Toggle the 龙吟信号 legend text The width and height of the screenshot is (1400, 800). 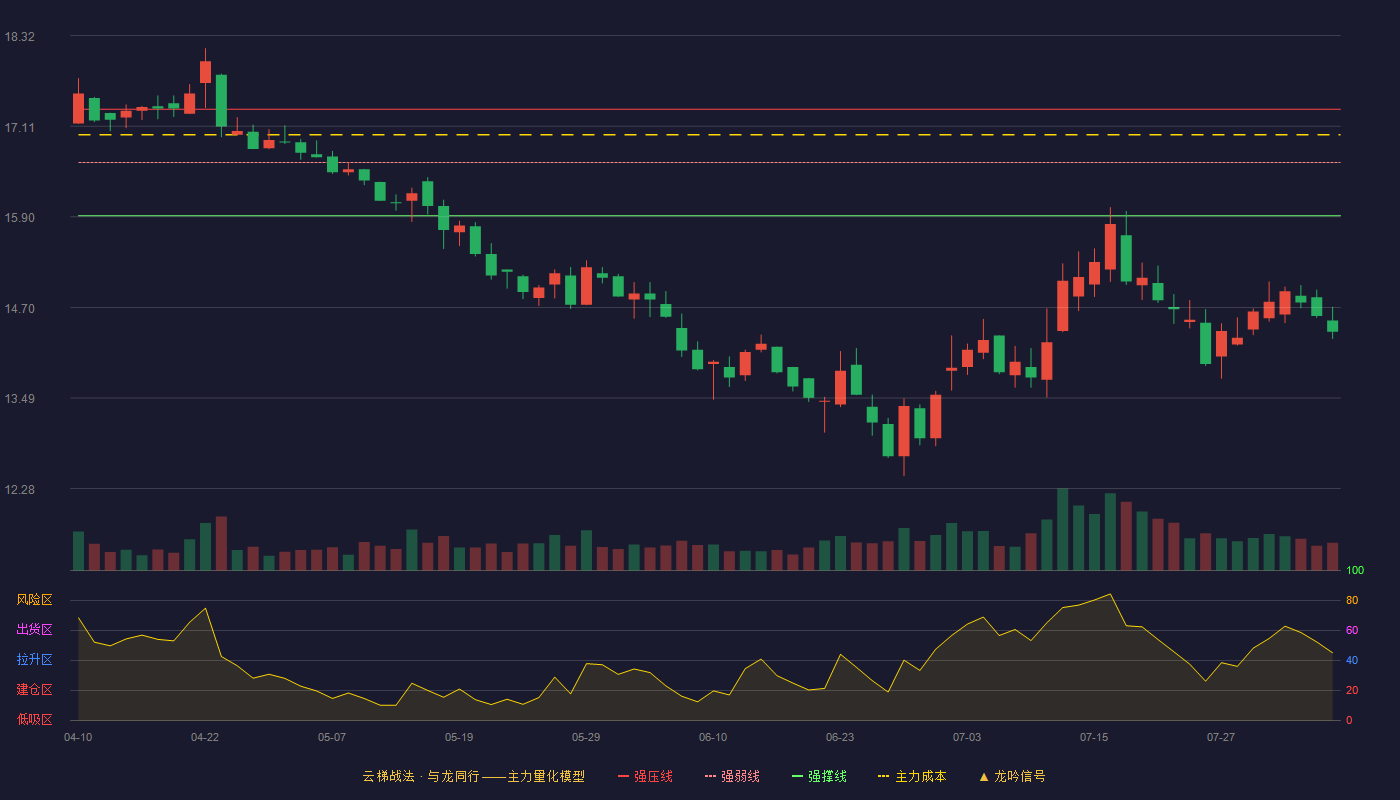coord(1020,776)
